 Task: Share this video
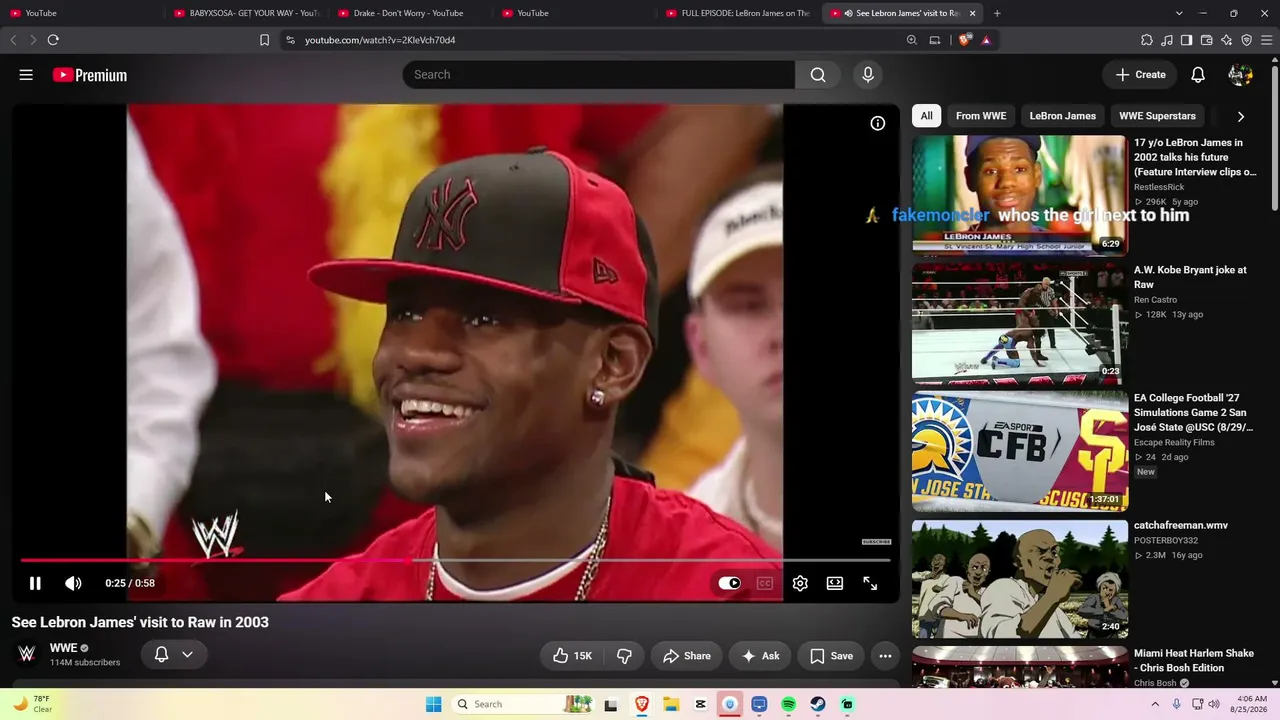[686, 656]
